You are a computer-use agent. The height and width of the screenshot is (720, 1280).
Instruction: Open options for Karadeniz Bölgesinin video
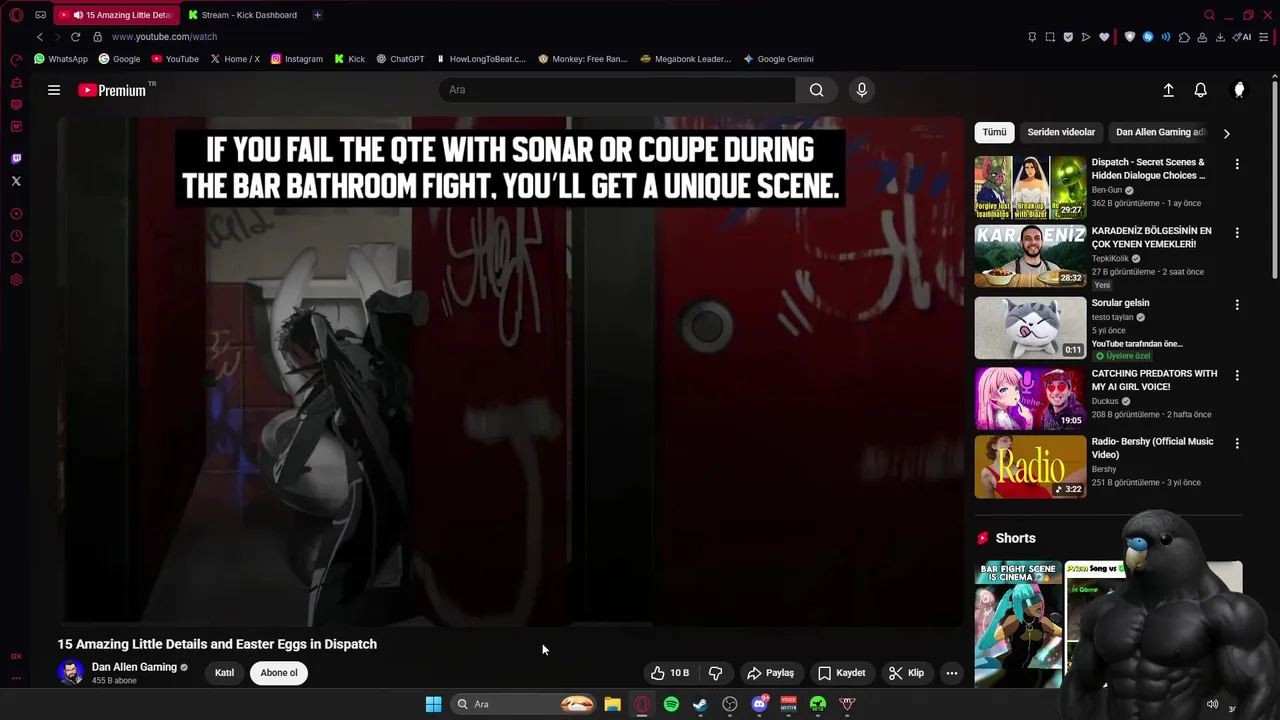coord(1237,233)
